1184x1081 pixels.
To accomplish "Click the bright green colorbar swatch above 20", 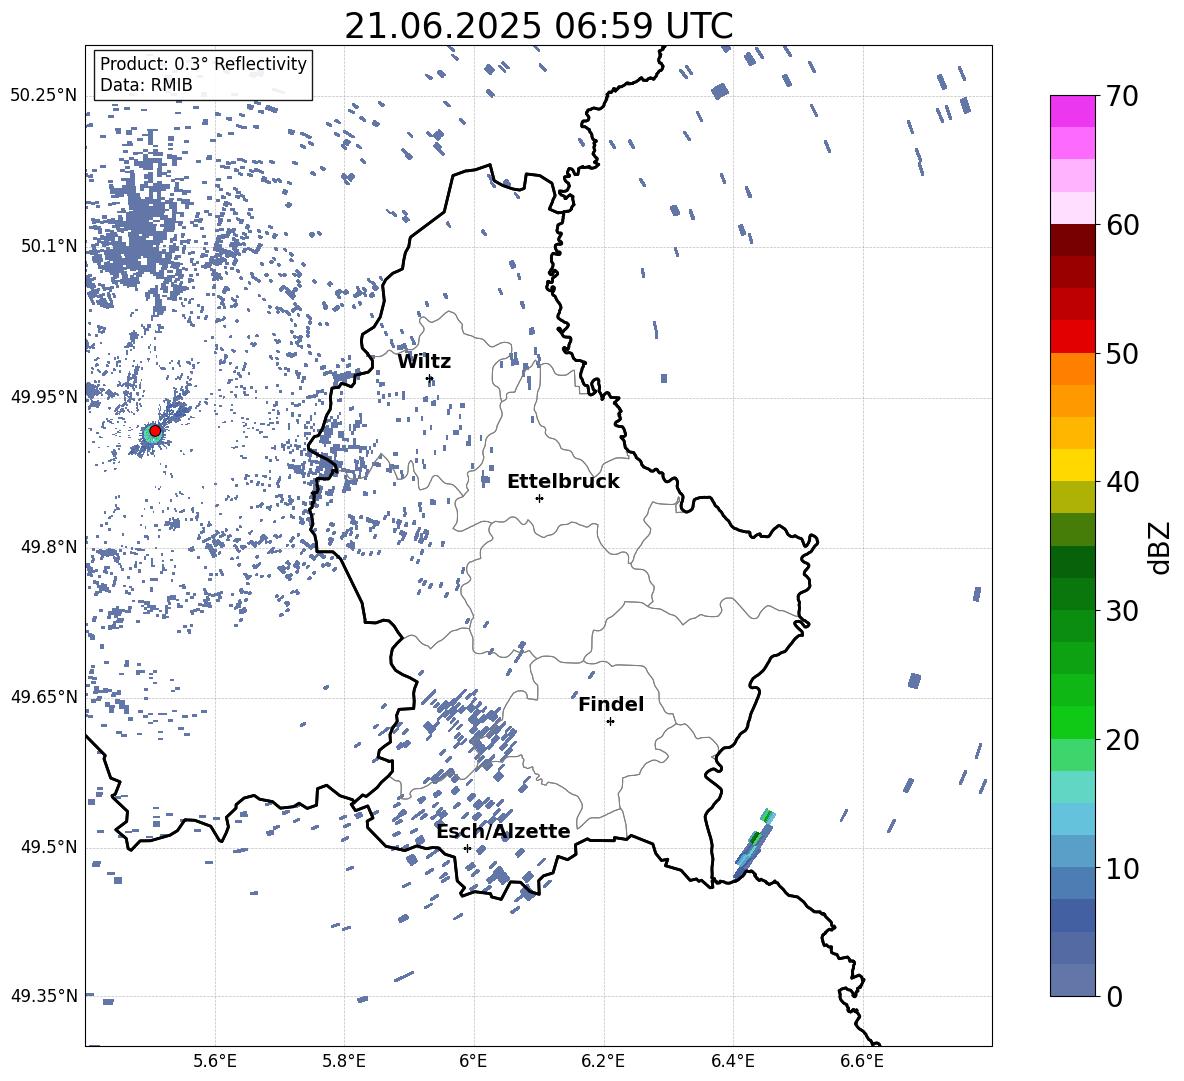I will pos(1072,722).
